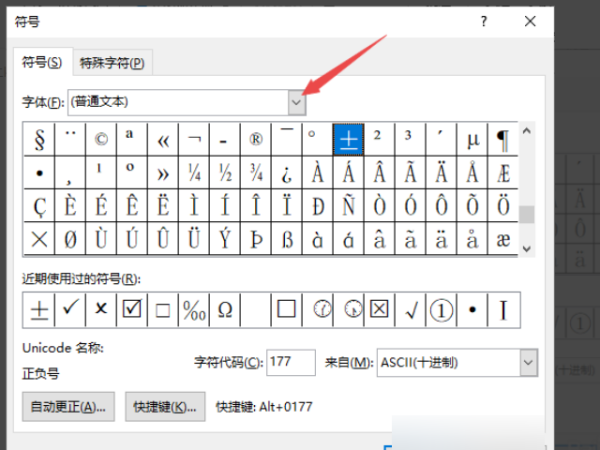Select the Ö umlaut symbol
The width and height of the screenshot is (600, 450).
pos(503,206)
